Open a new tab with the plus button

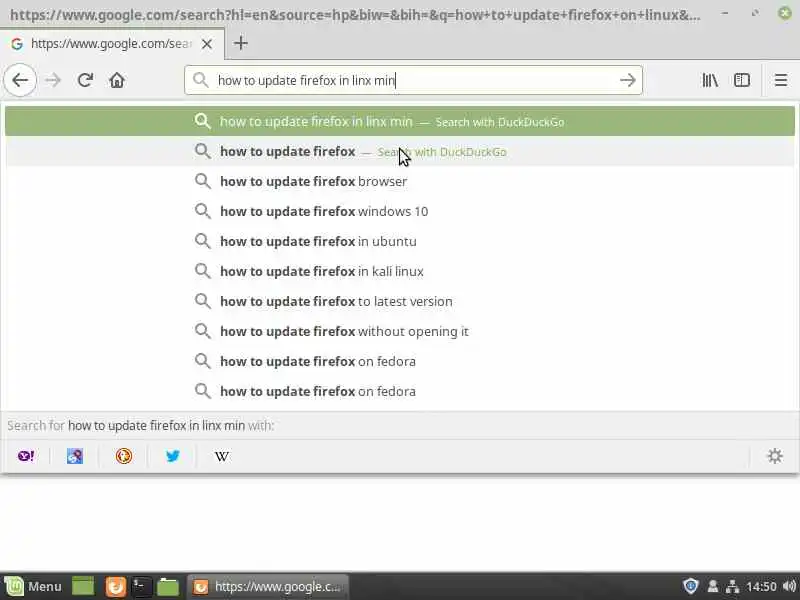click(241, 43)
